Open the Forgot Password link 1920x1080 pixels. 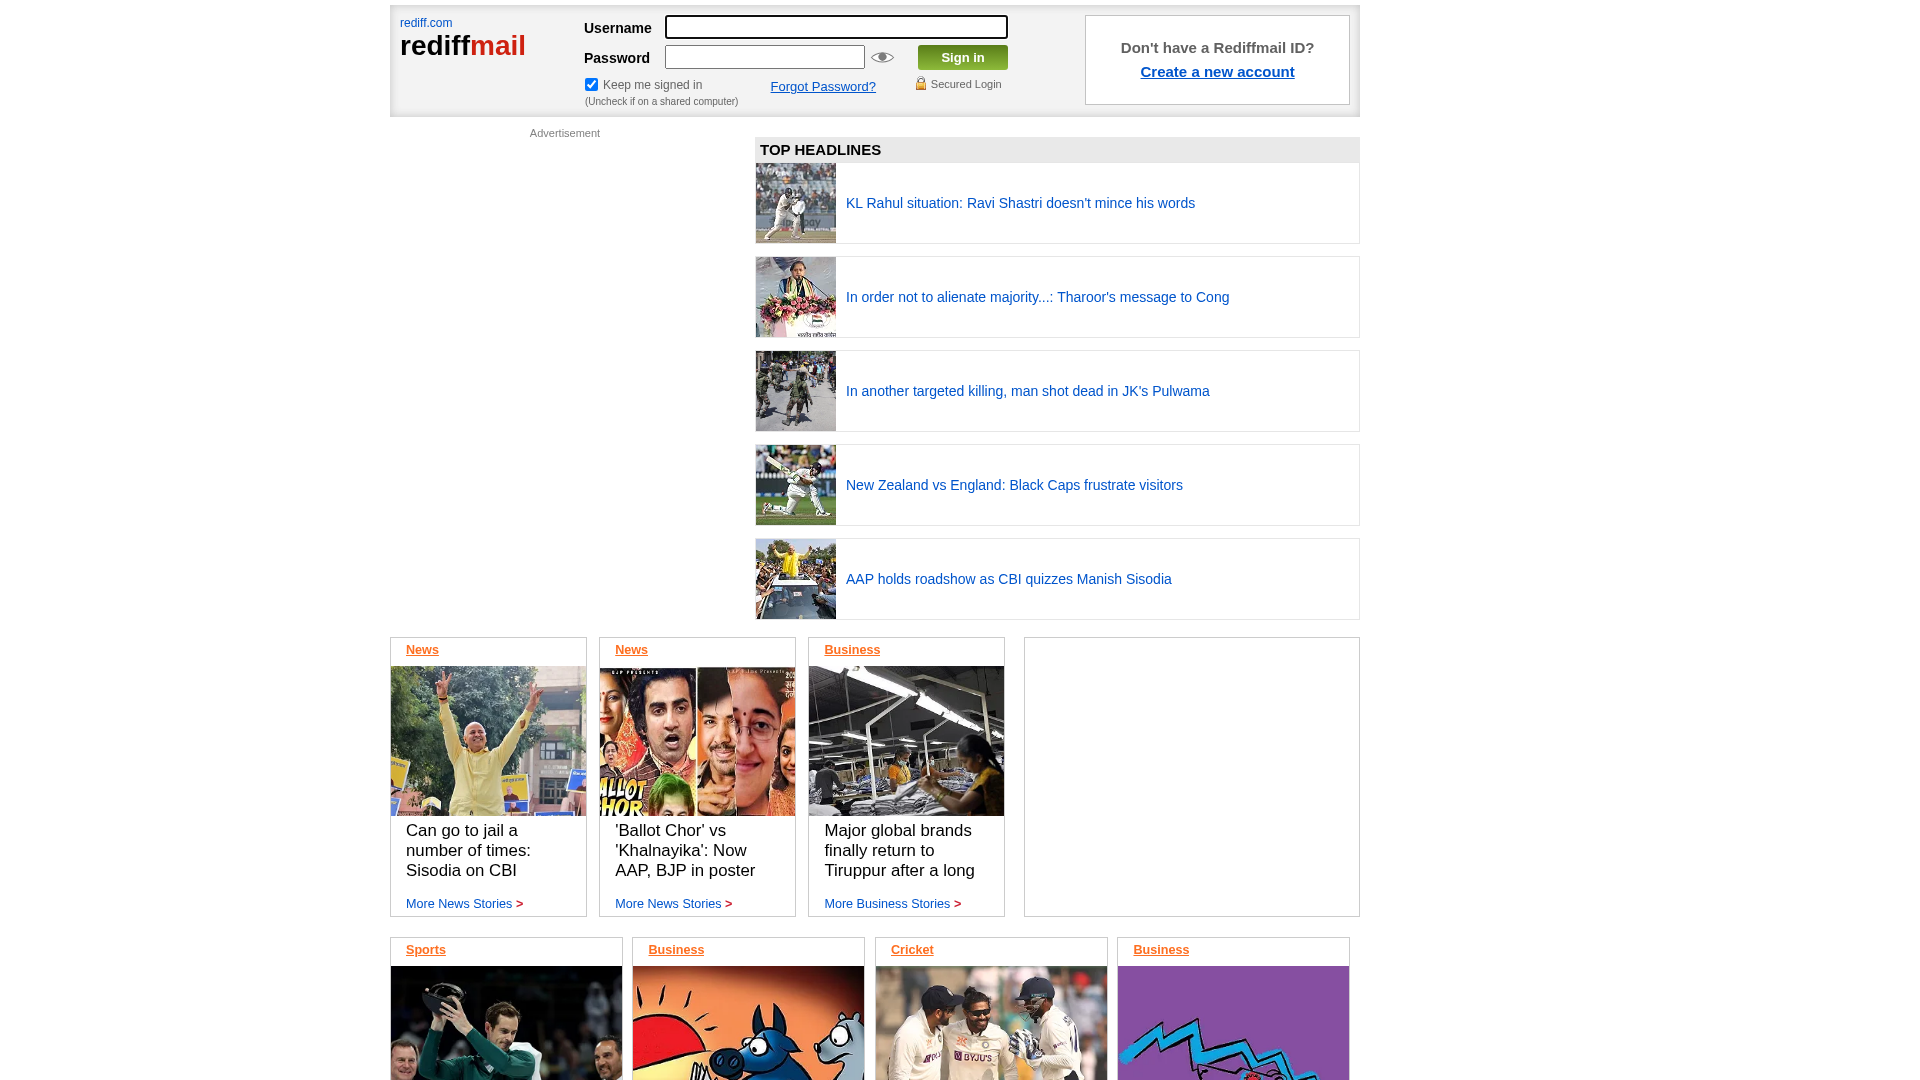click(x=823, y=87)
